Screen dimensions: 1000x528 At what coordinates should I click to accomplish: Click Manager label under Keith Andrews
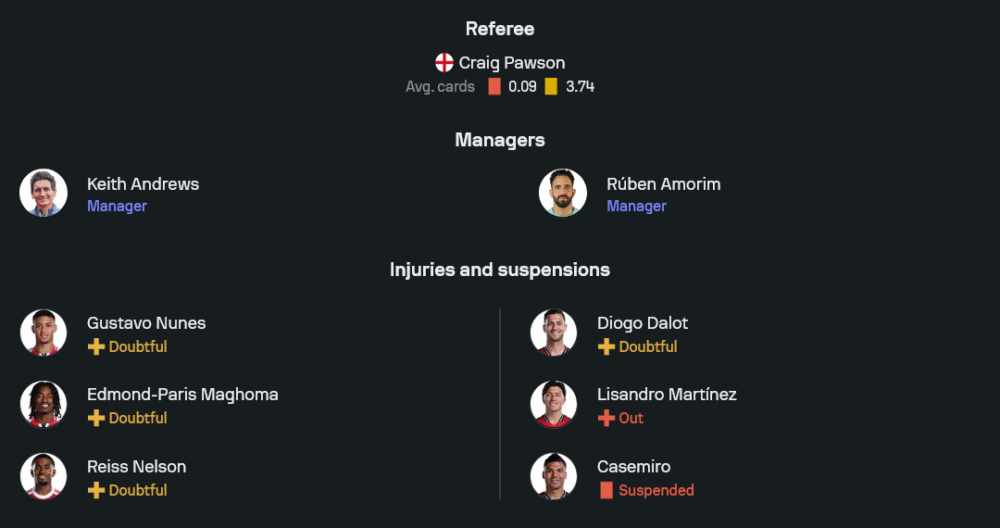[x=117, y=206]
